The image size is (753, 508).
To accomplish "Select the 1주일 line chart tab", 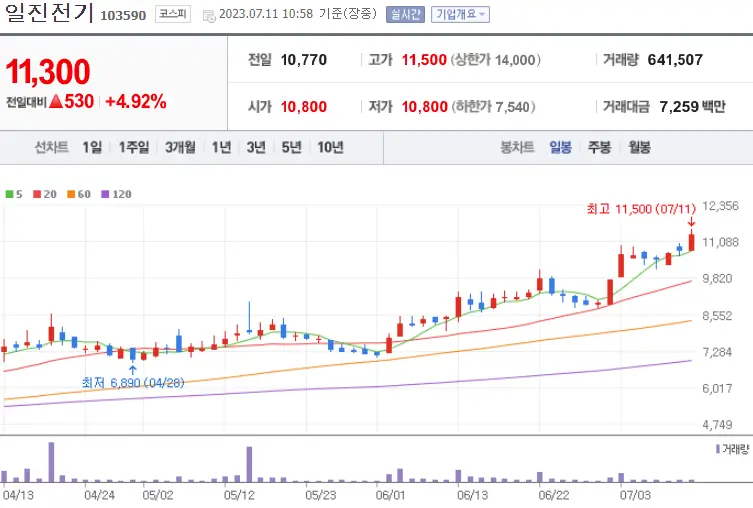I will coord(134,147).
